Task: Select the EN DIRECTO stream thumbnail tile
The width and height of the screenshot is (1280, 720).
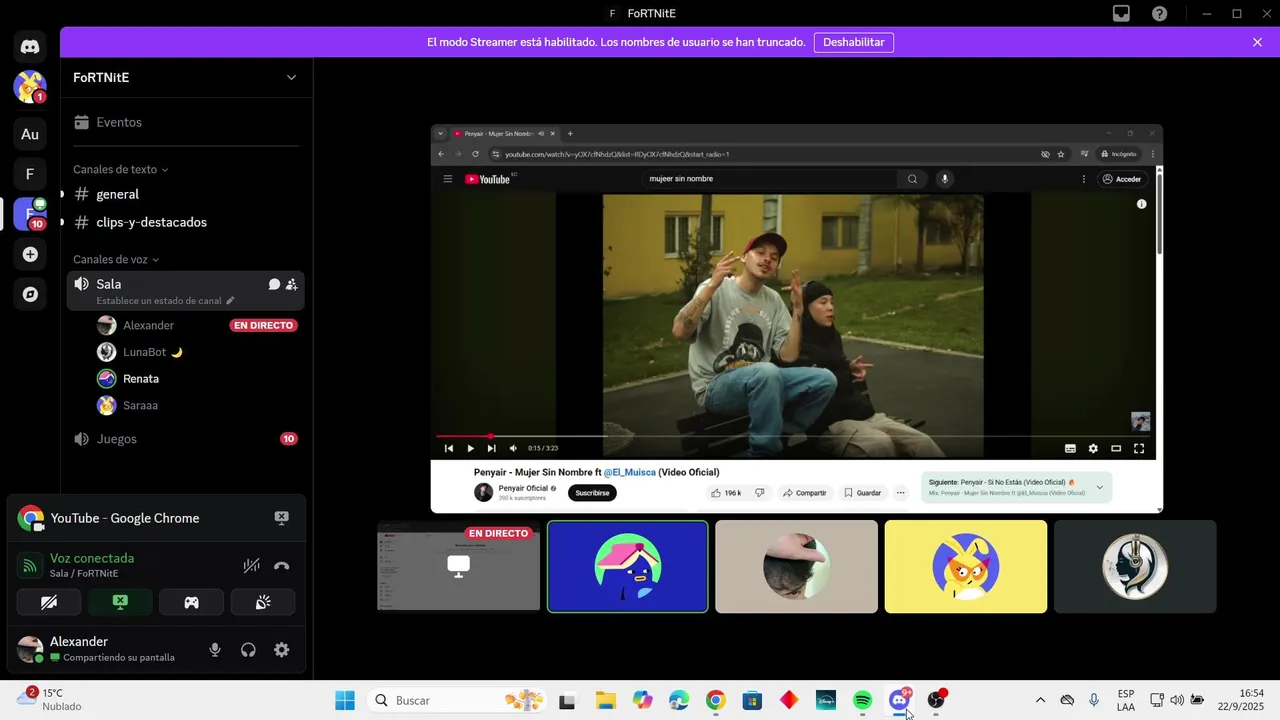Action: 458,566
